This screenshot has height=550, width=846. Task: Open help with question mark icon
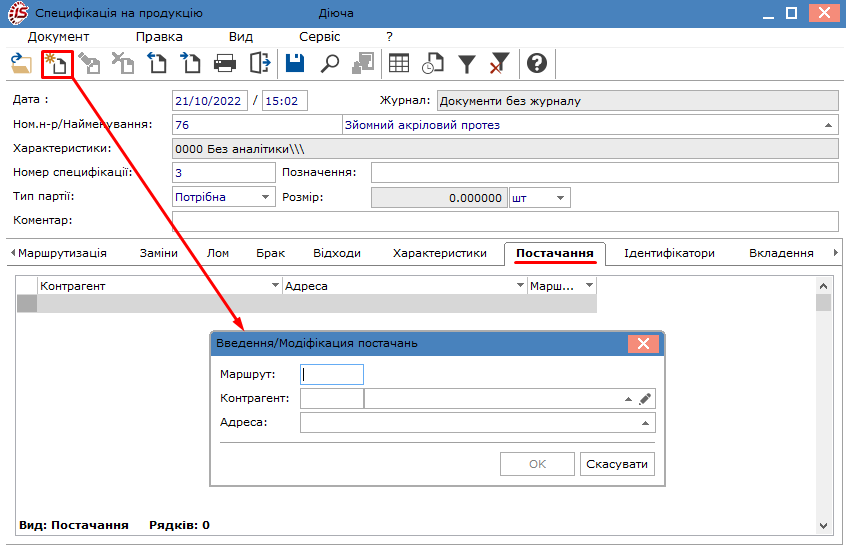click(537, 64)
